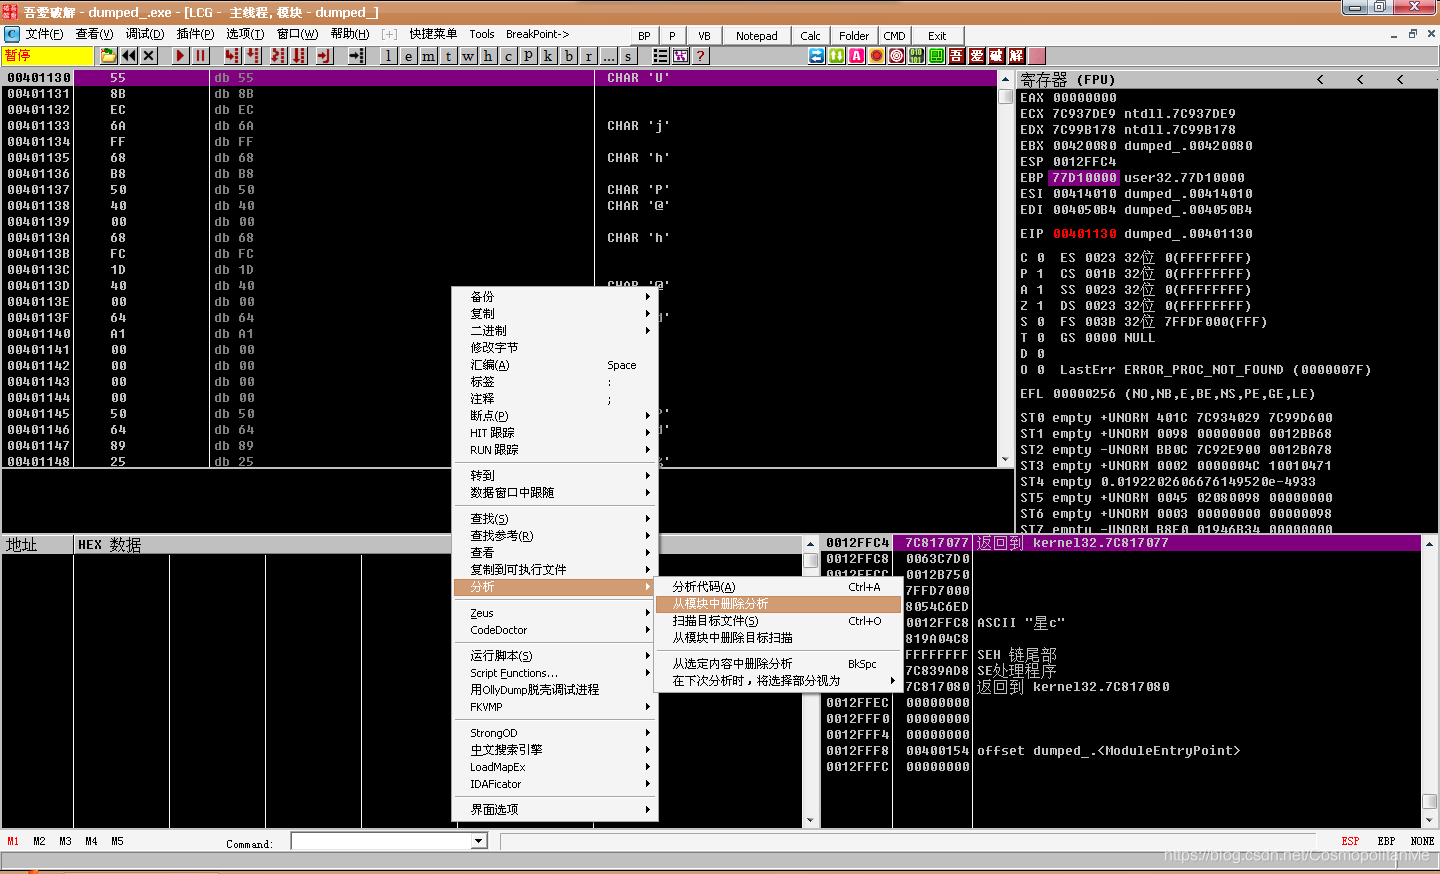Image resolution: width=1440 pixels, height=874 pixels.
Task: Click the Trace Over toolbar icon
Action: (298, 56)
